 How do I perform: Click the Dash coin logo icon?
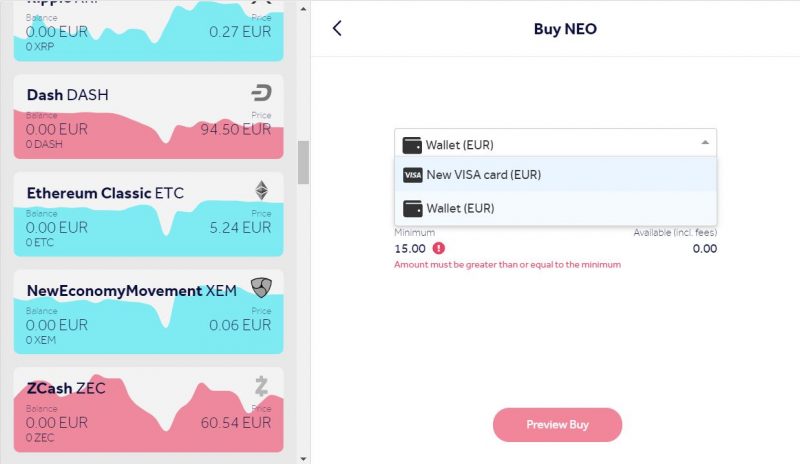tap(261, 93)
